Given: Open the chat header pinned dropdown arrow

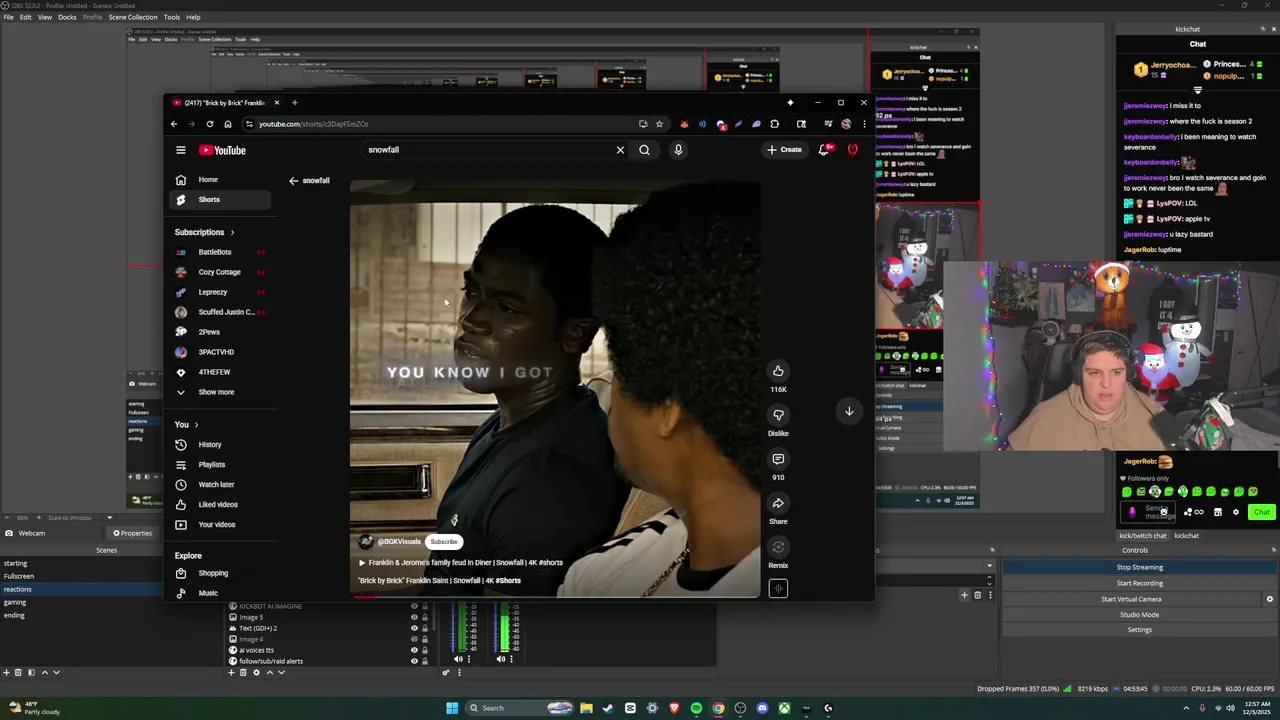Looking at the screenshot, I should click(x=1198, y=90).
